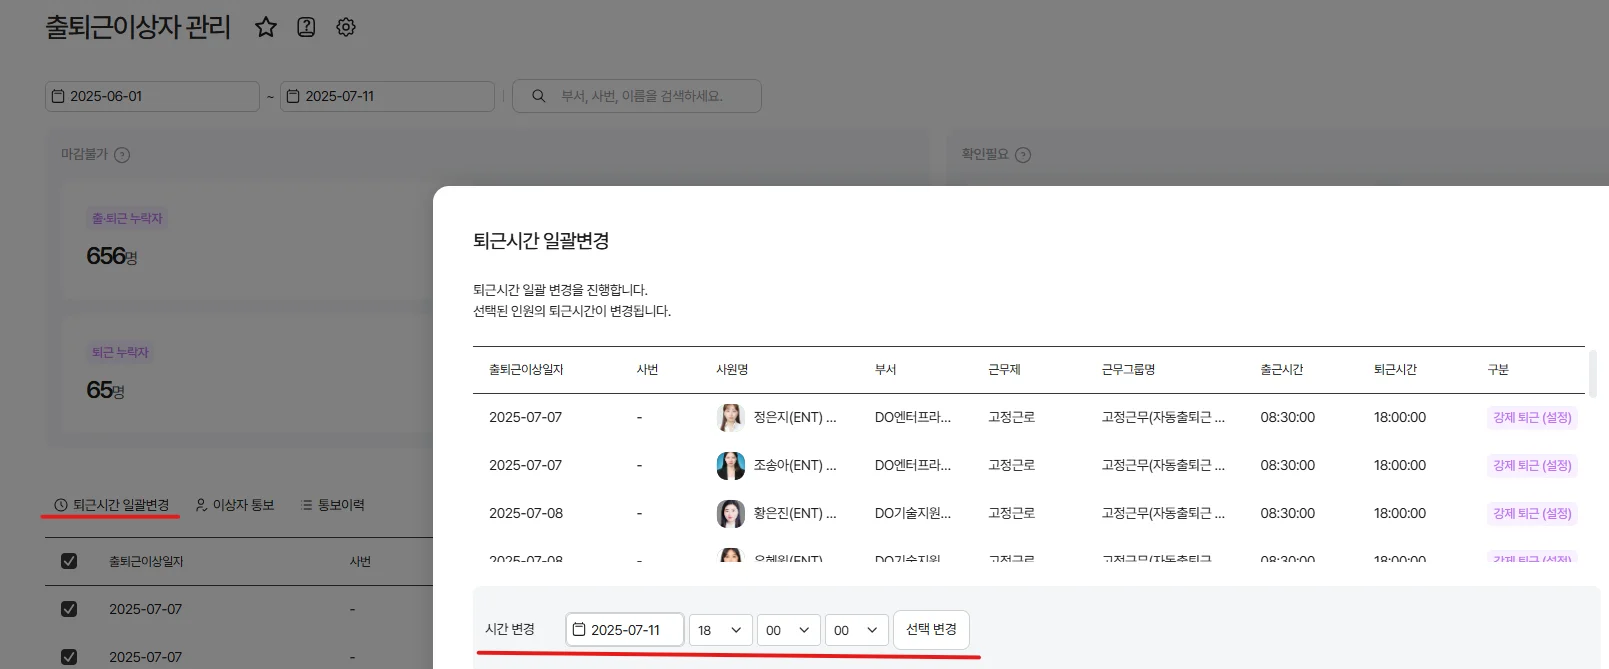Open the 2025-07-11 date field in 시간 변경

coord(625,630)
